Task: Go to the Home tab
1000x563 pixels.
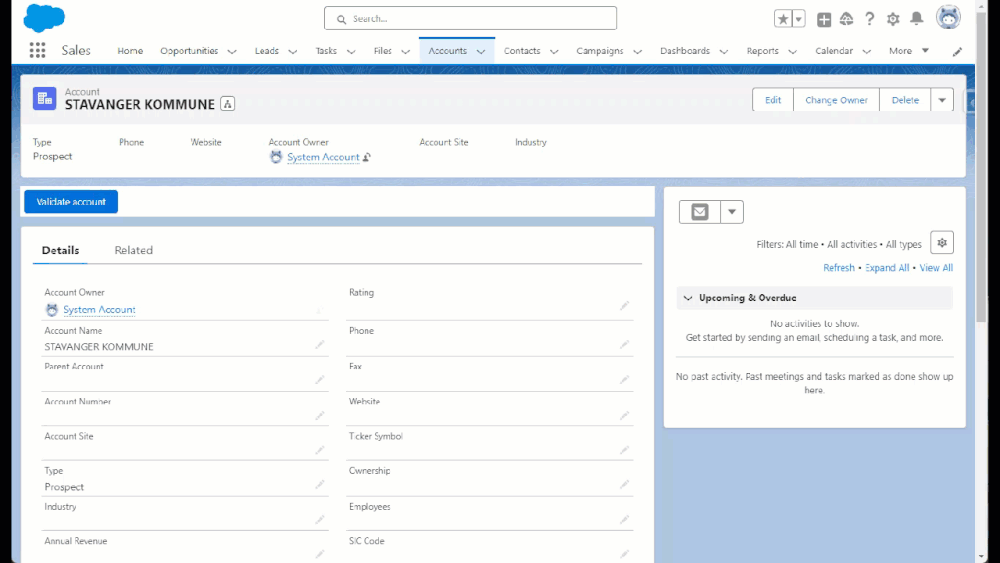Action: click(x=130, y=50)
